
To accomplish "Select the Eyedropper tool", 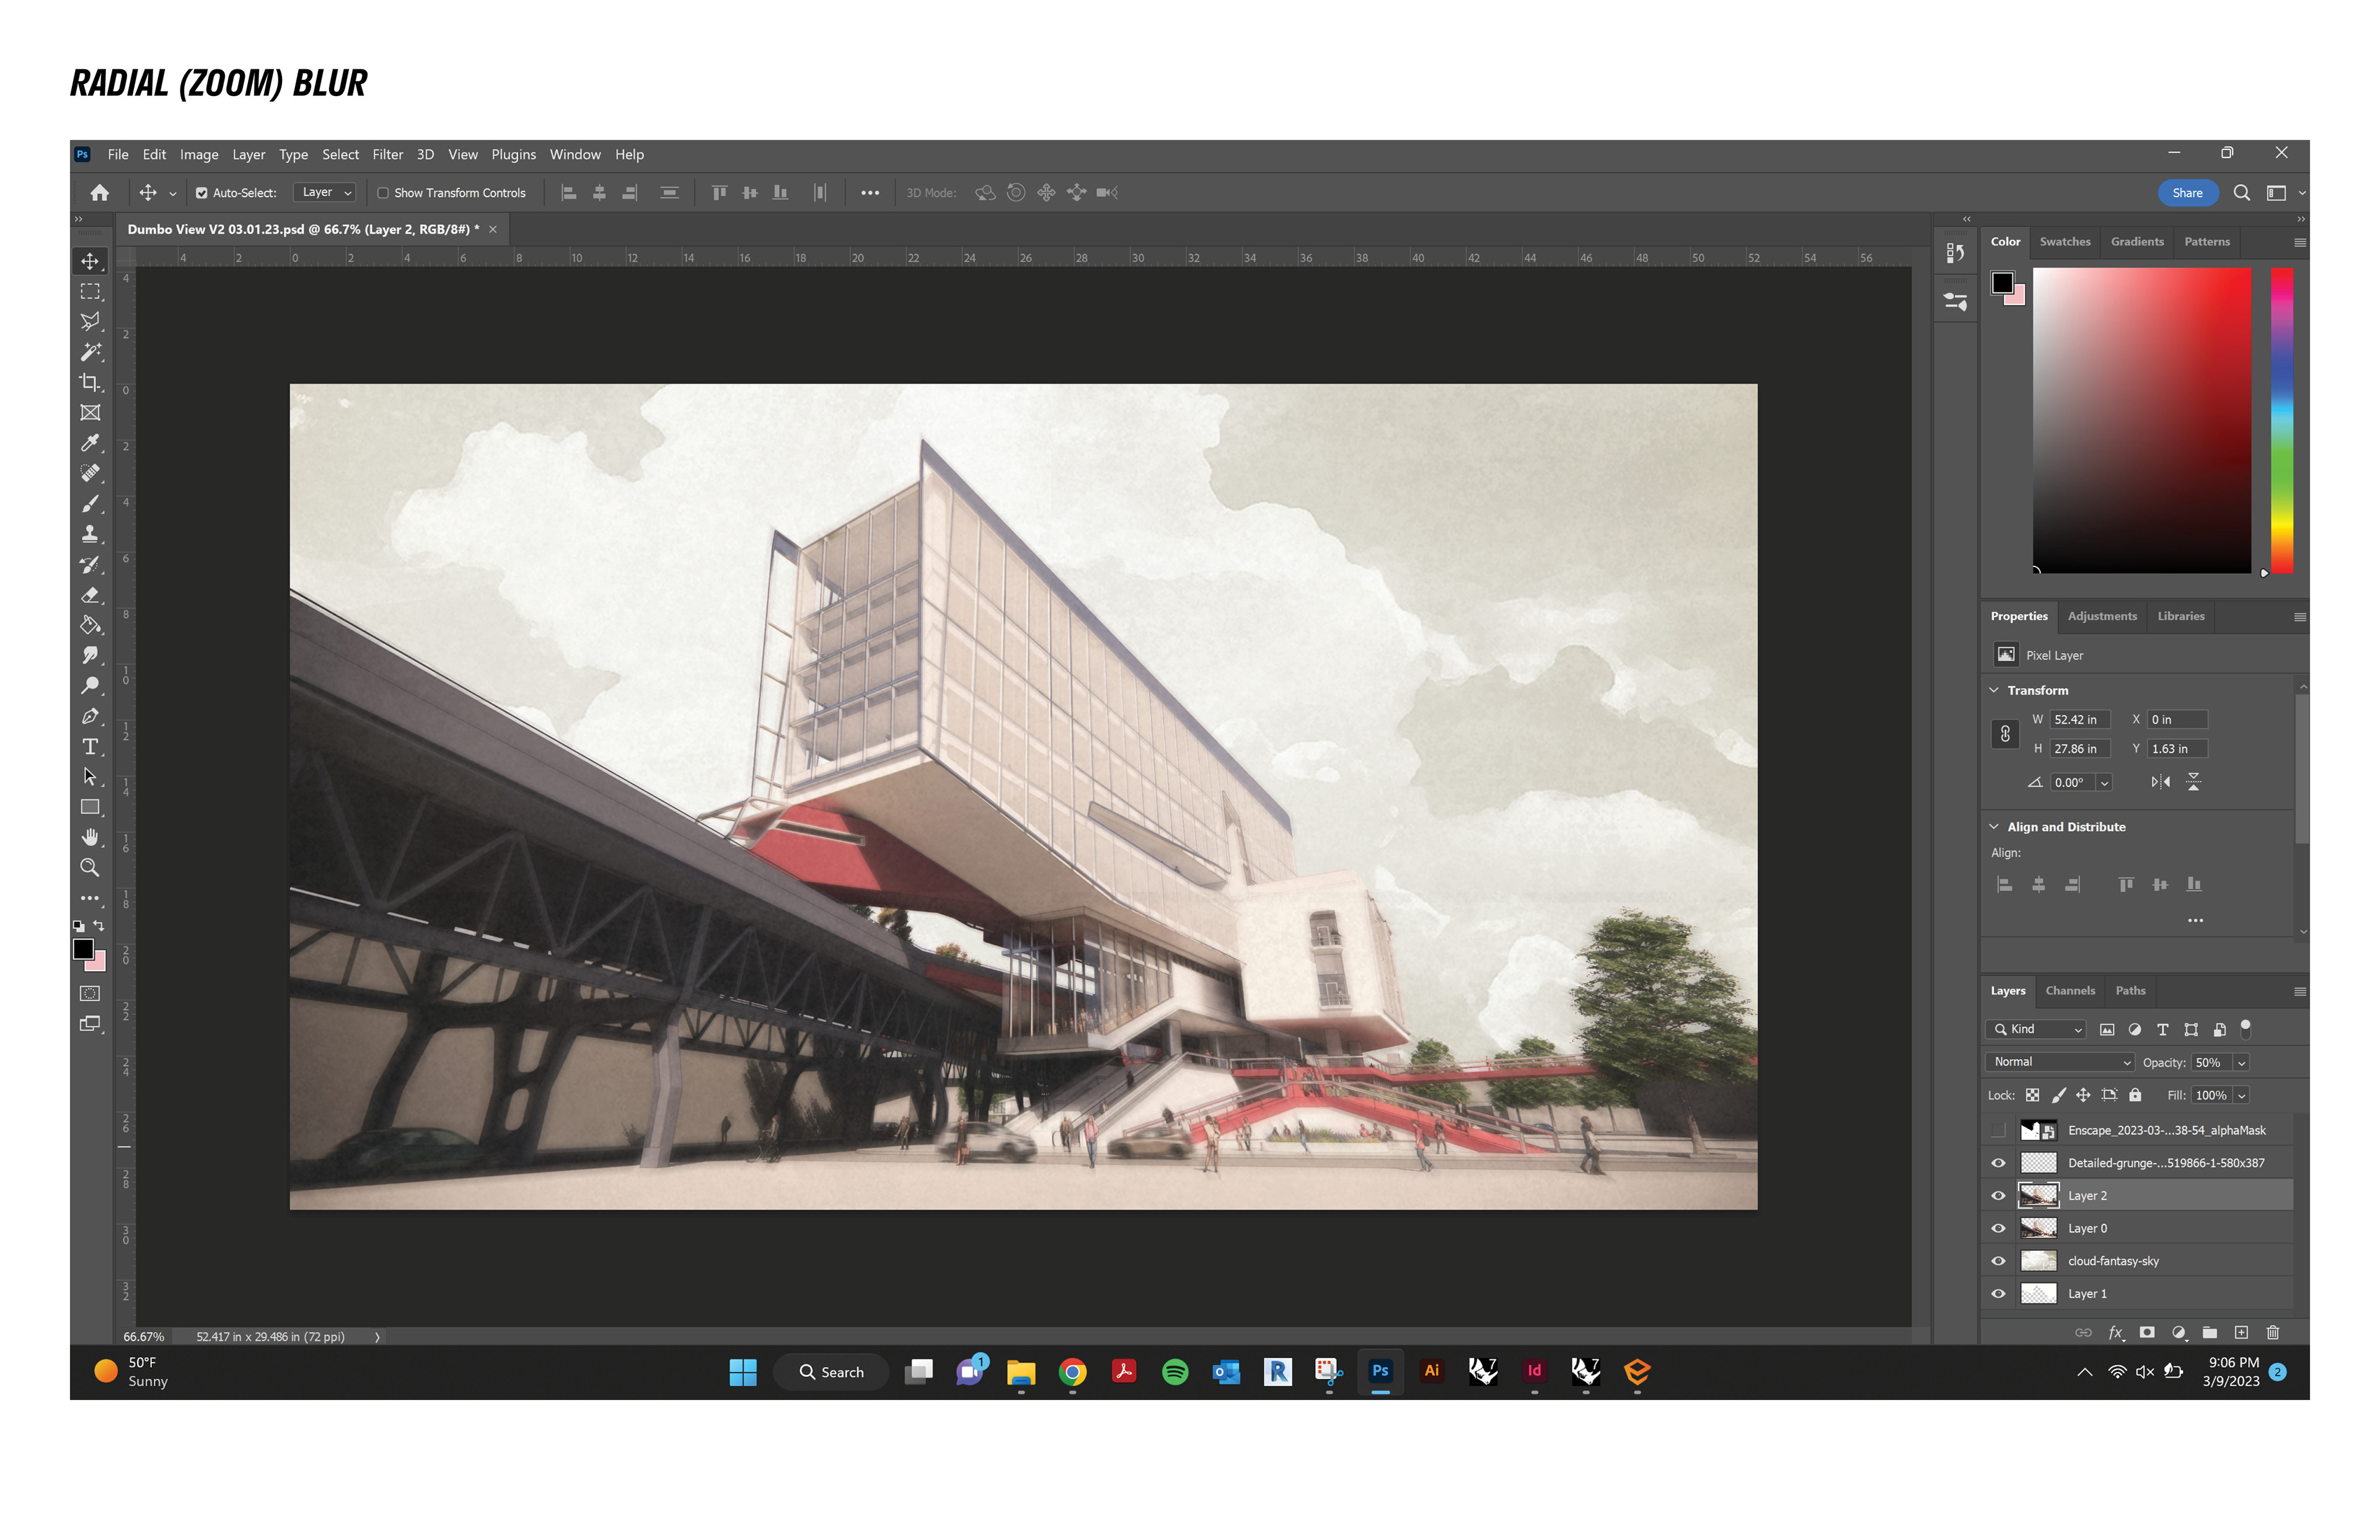I will click(x=90, y=443).
